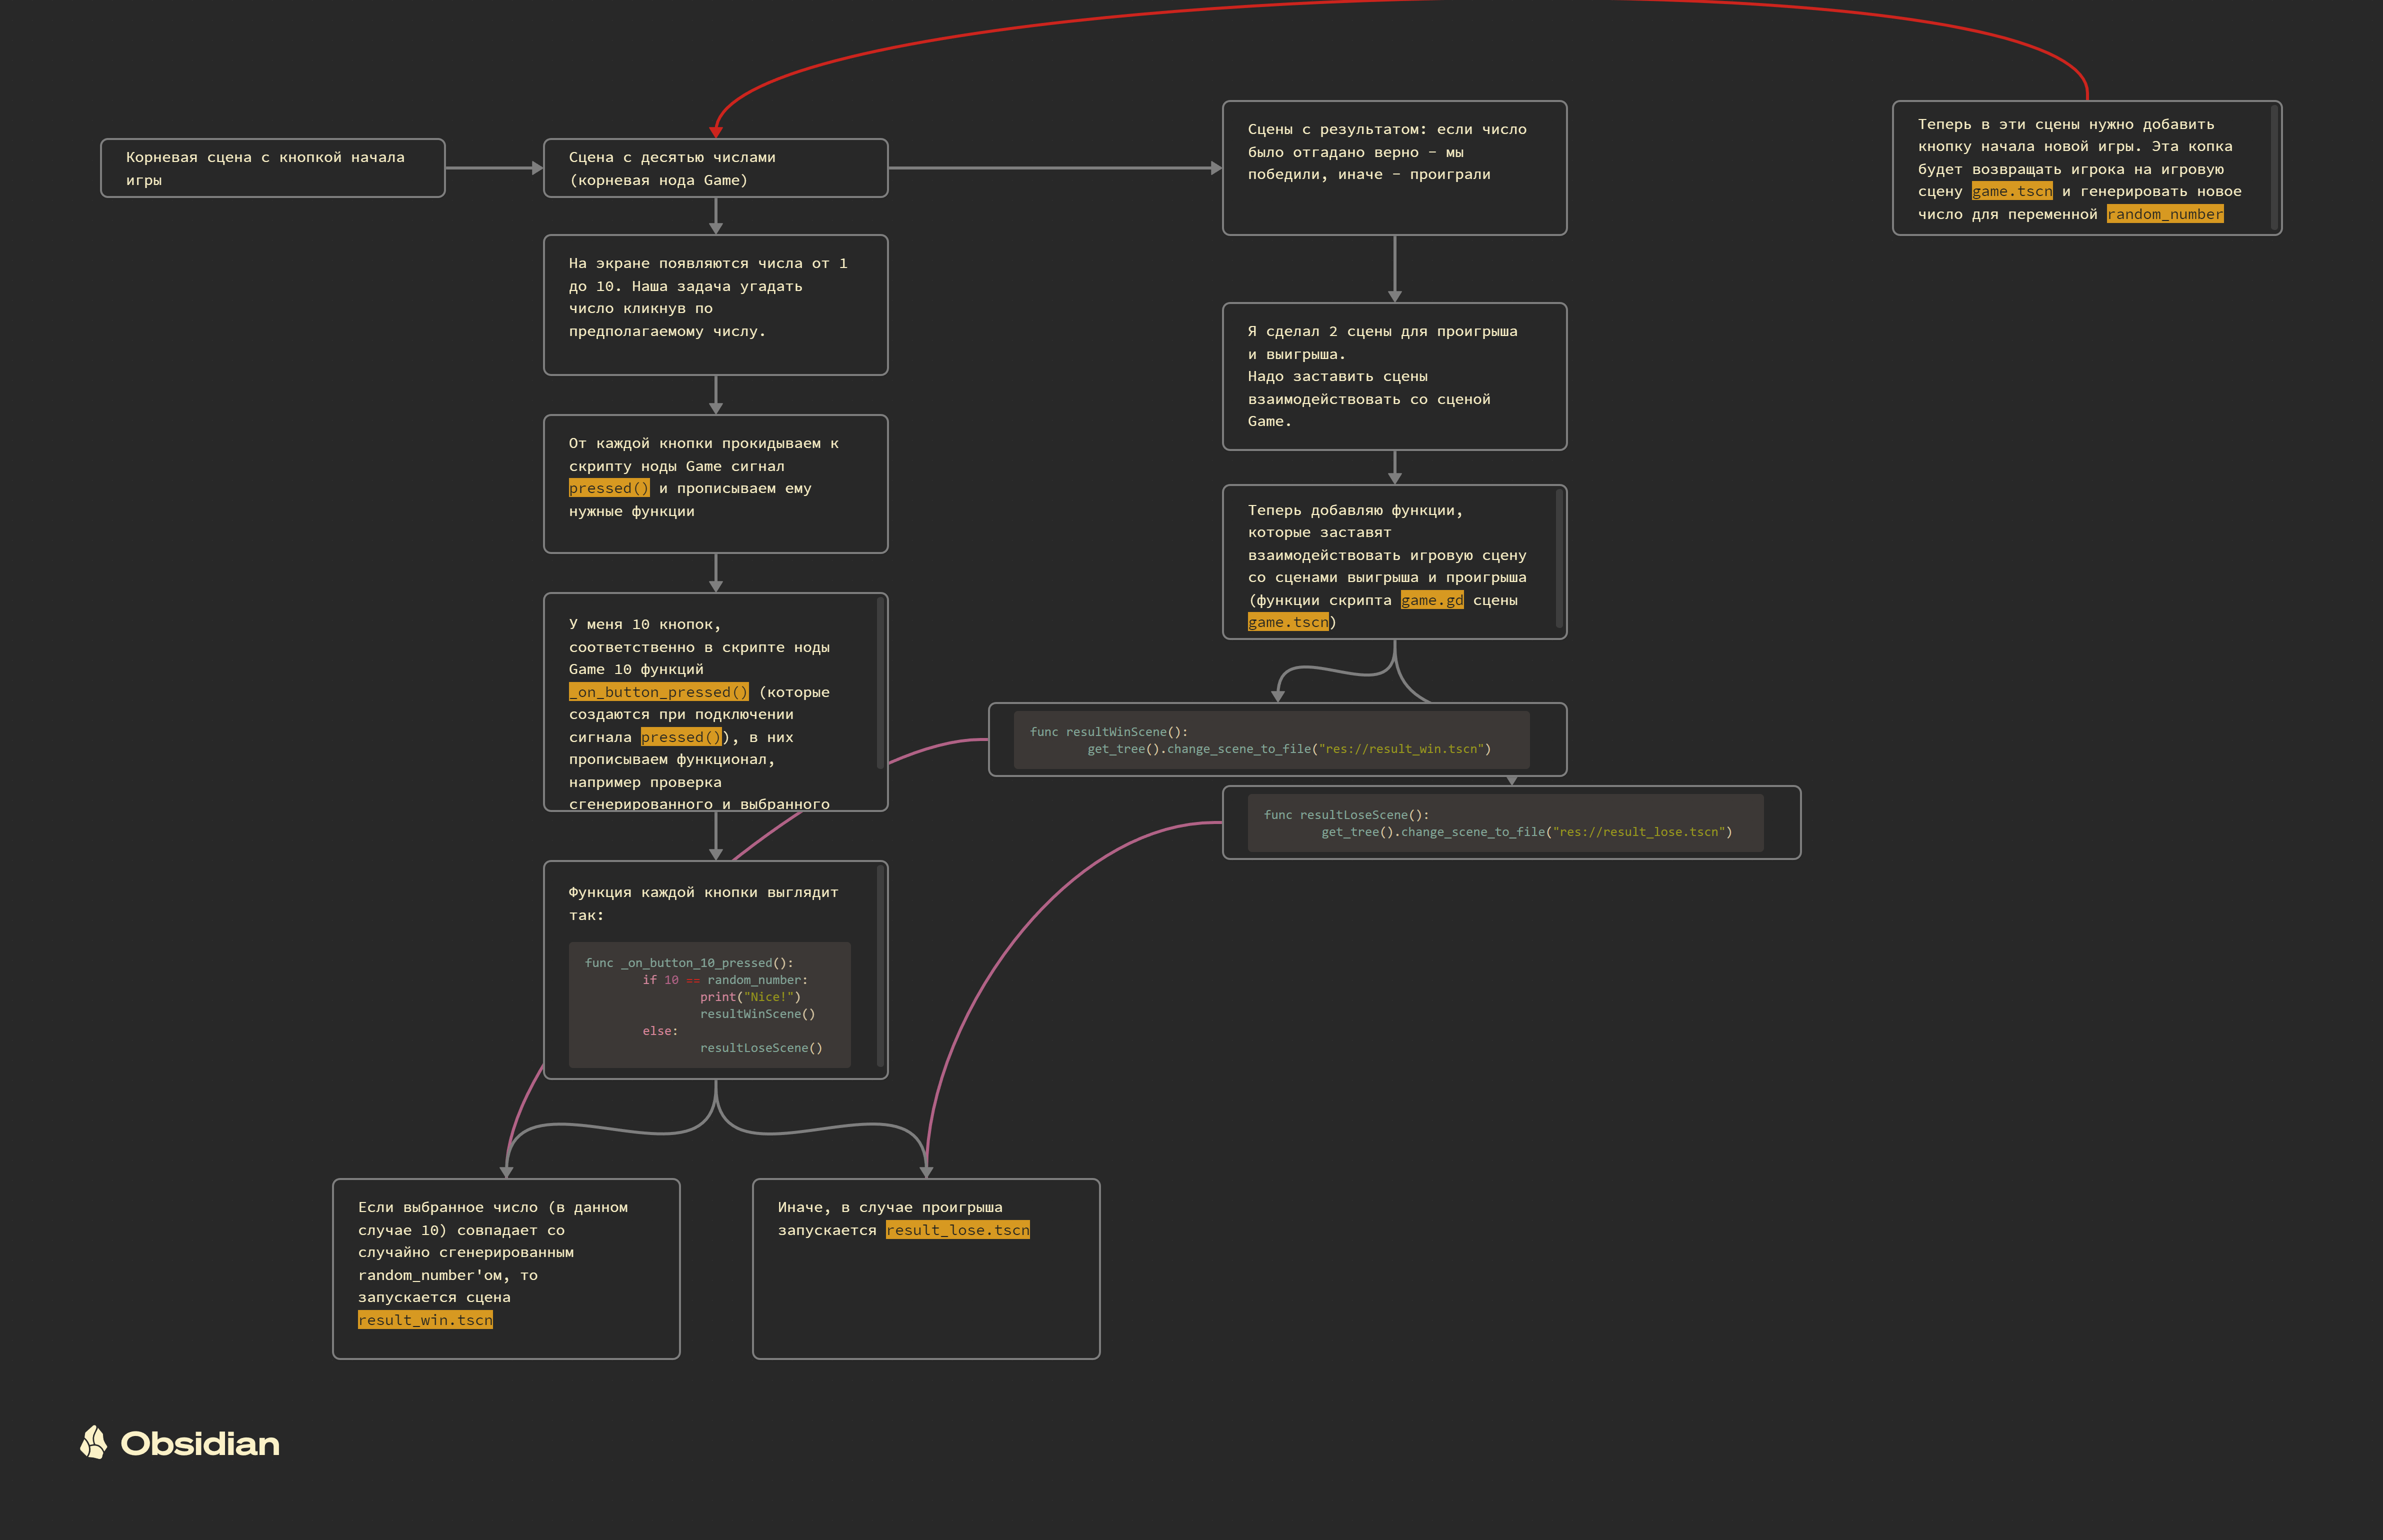Image resolution: width=2383 pixels, height=1540 pixels.
Task: Click the _on_button_10_pressed code block
Action: 709,1004
